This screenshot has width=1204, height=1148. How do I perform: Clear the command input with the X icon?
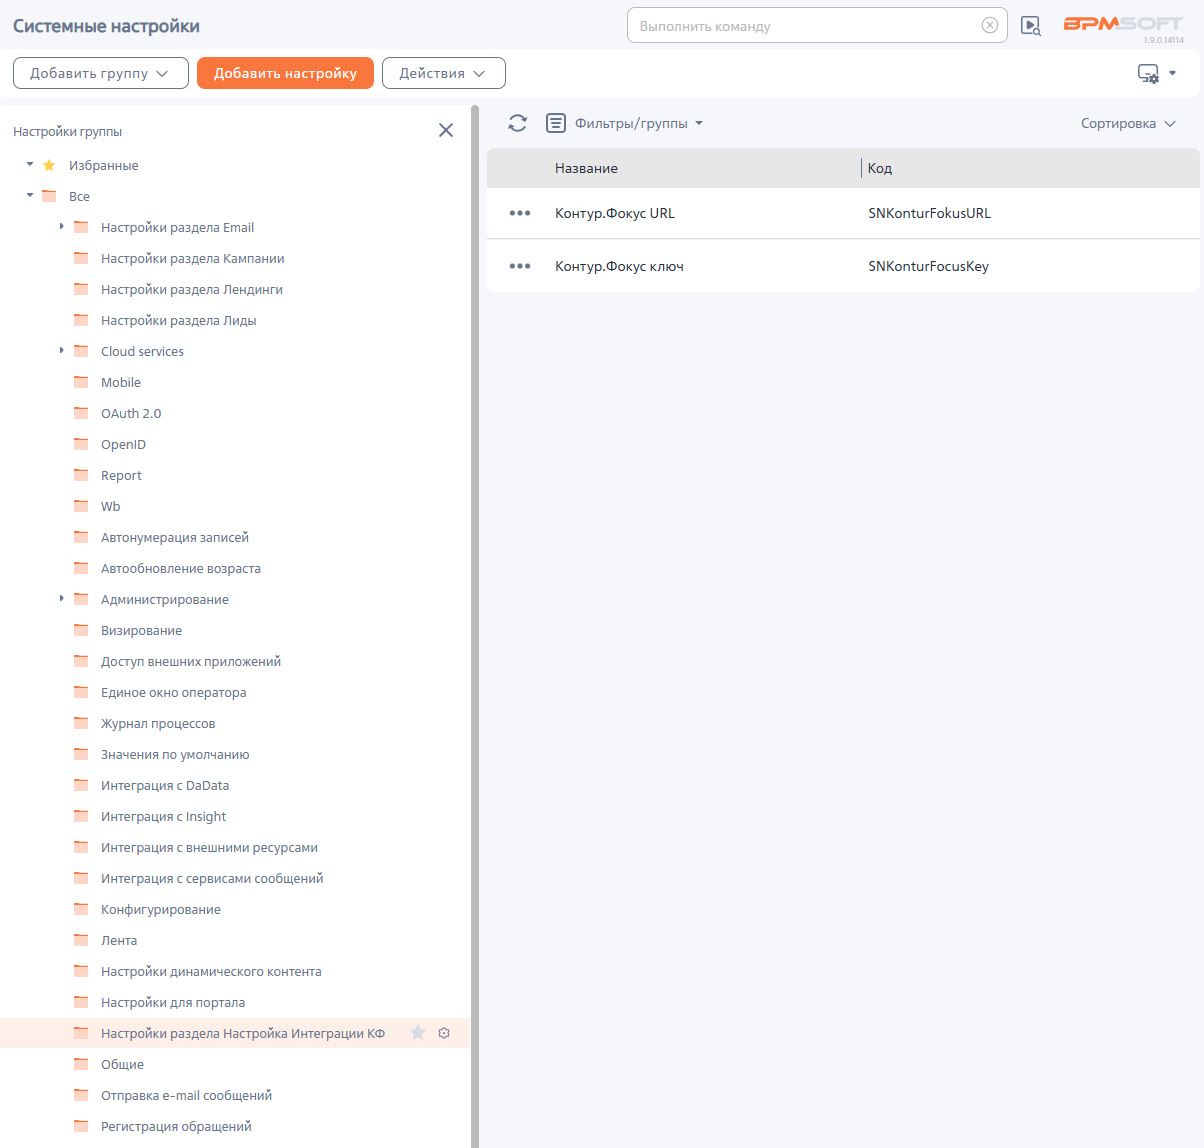point(990,26)
